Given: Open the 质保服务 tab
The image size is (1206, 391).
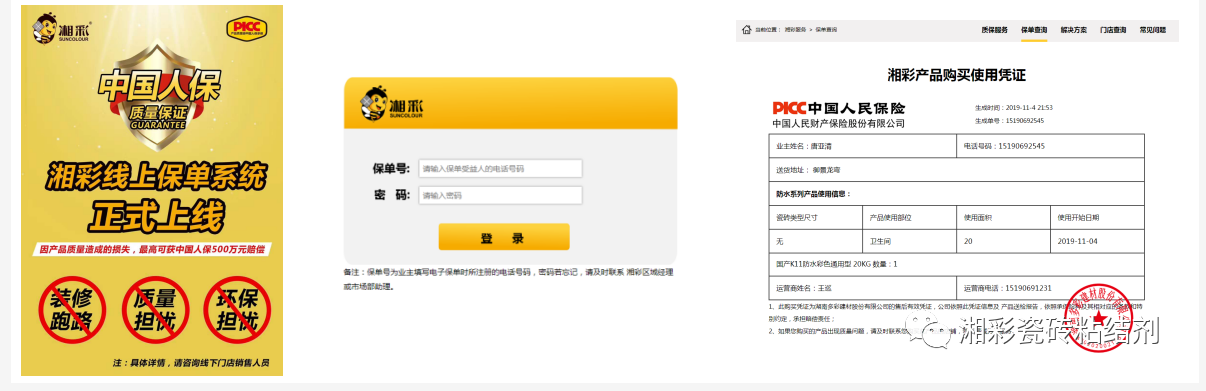Looking at the screenshot, I should (994, 30).
